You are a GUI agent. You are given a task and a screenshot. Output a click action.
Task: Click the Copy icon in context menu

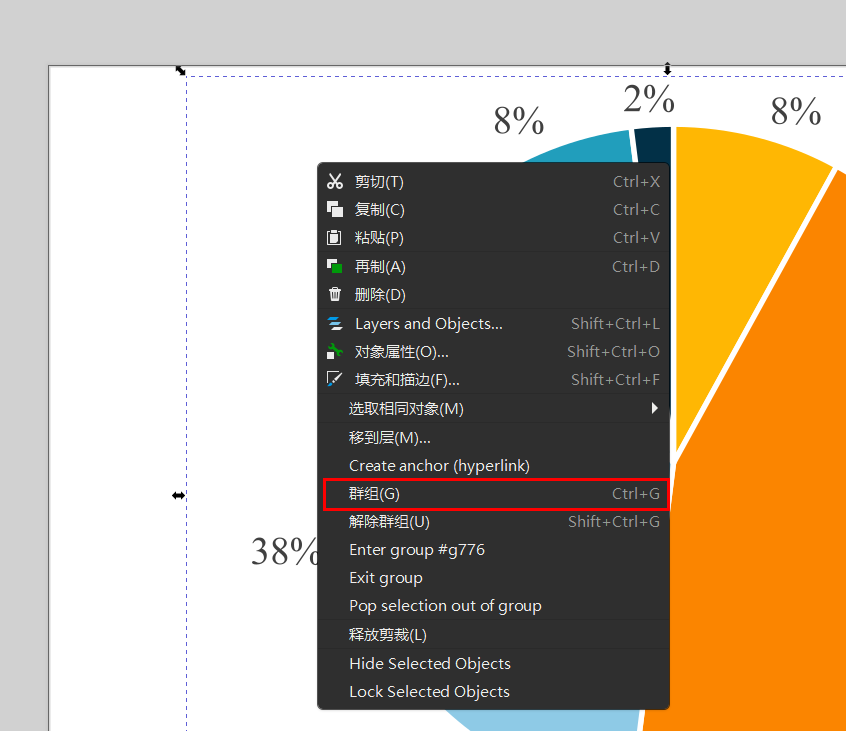pos(335,210)
